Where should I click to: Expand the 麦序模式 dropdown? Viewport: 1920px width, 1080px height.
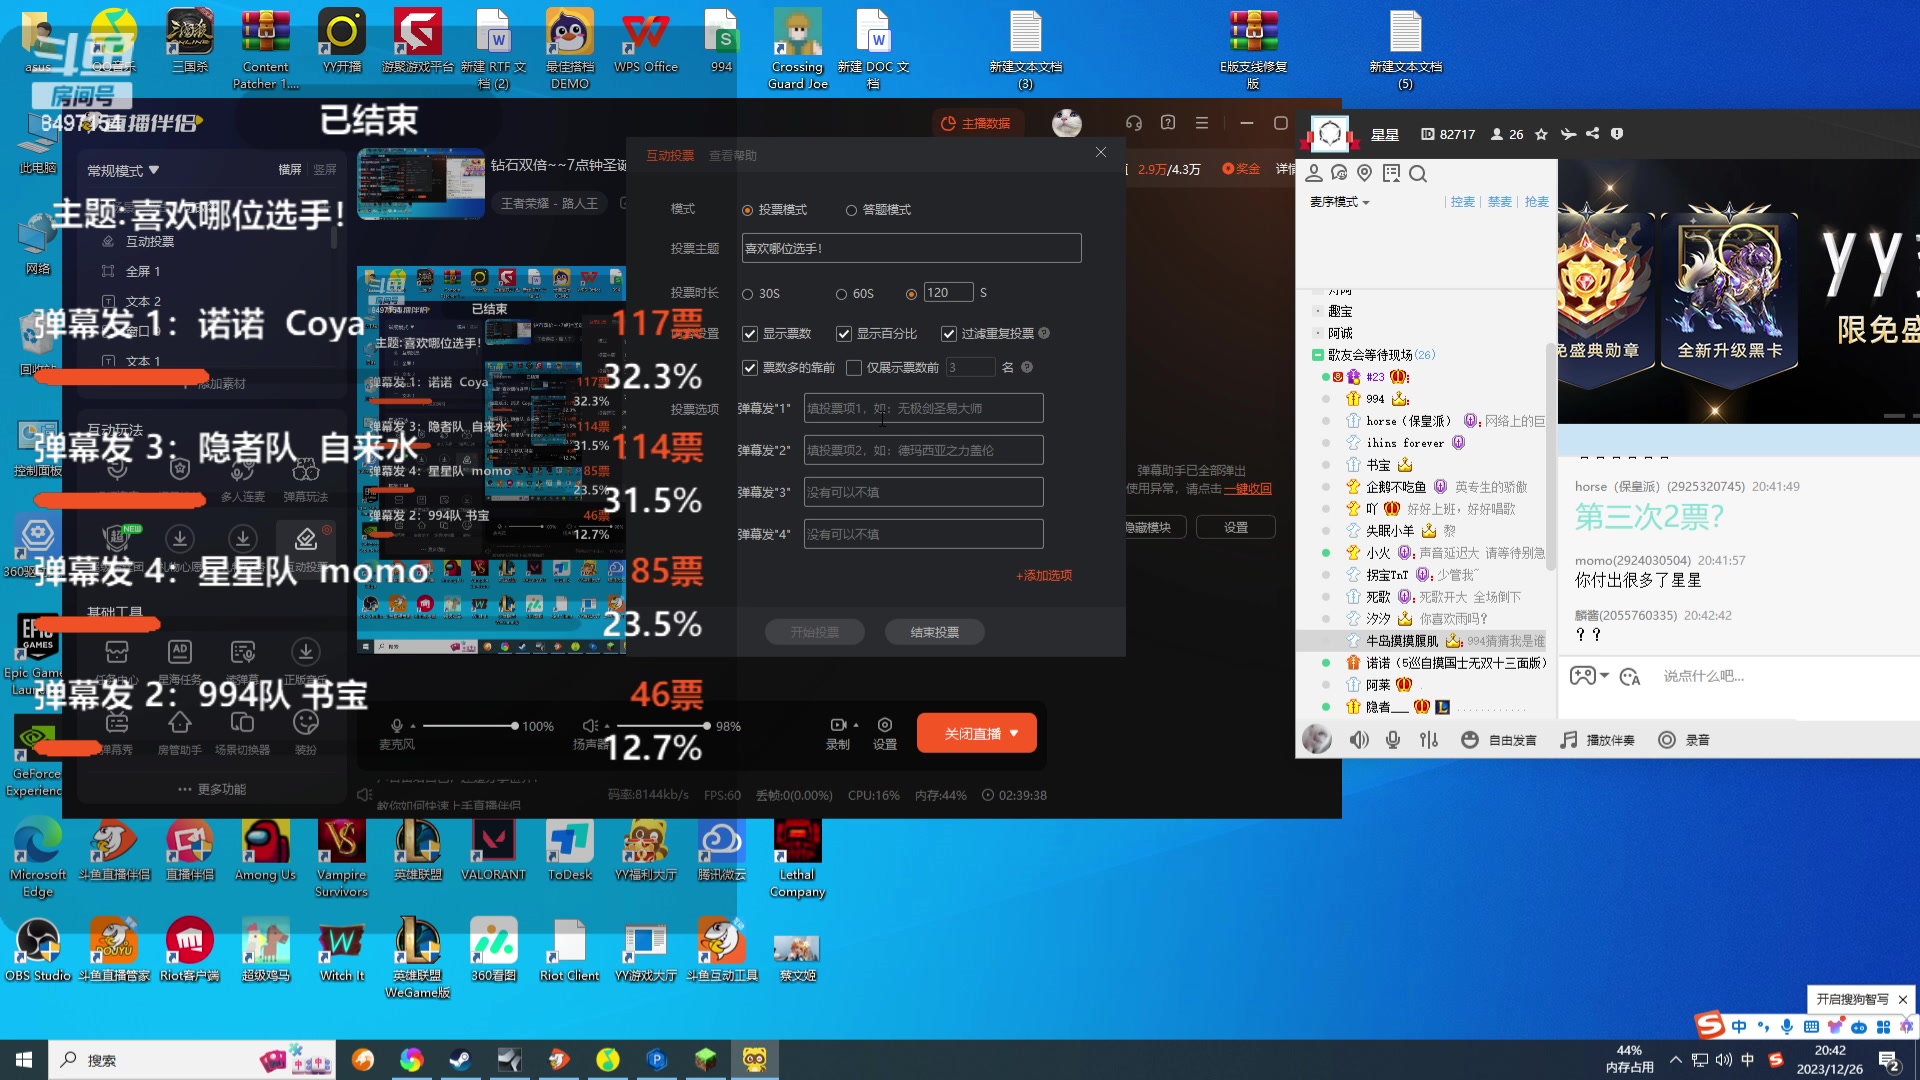[x=1340, y=202]
